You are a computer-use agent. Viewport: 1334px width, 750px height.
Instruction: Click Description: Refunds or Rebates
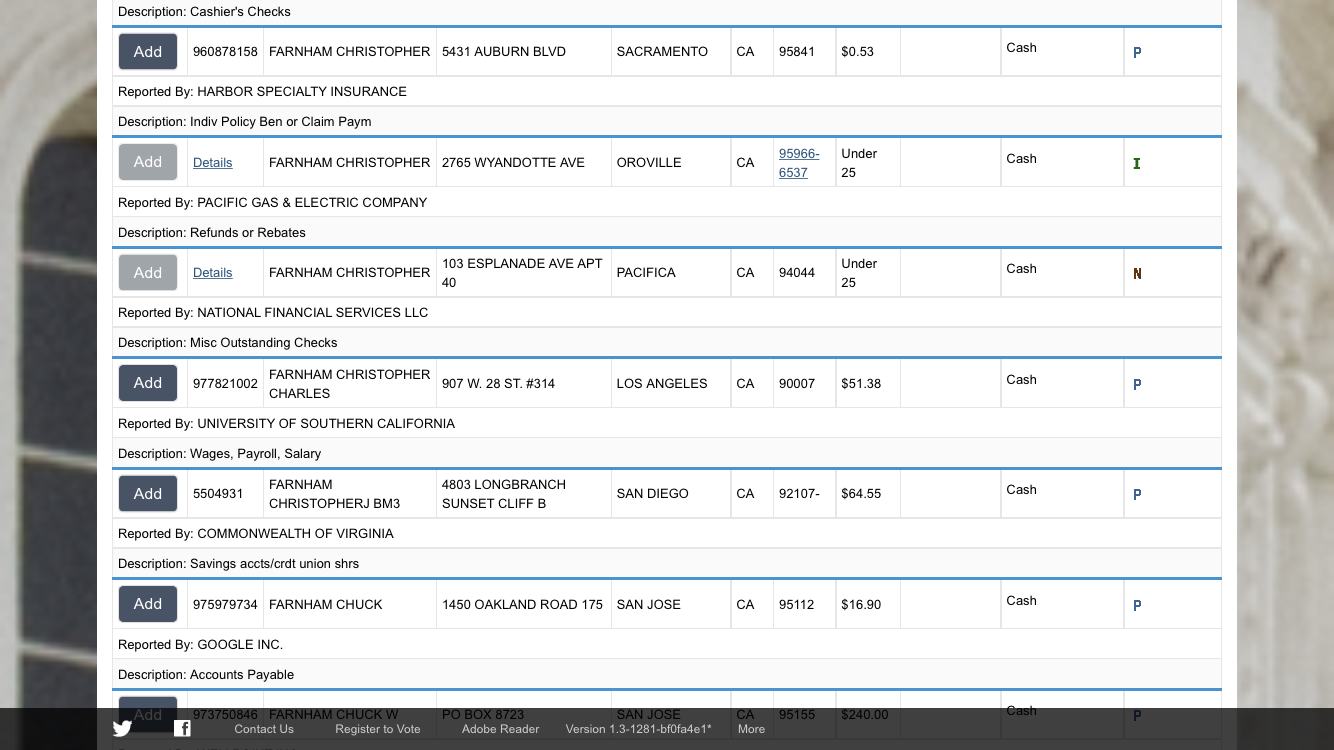pyautogui.click(x=212, y=232)
